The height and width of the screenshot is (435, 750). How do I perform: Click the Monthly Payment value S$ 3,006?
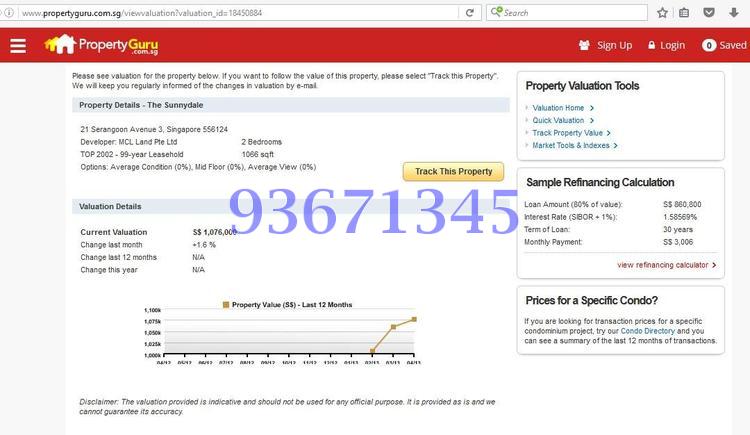pos(678,242)
